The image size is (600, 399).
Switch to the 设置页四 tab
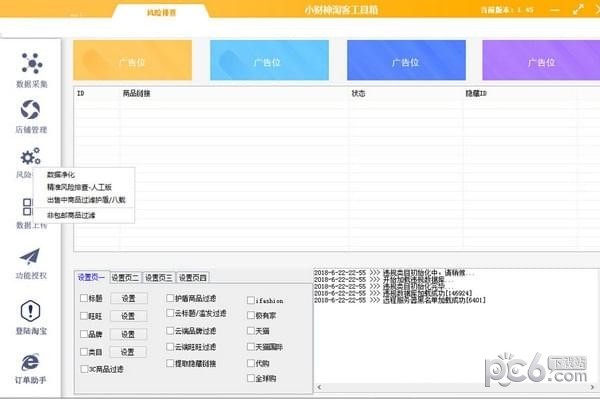(x=193, y=278)
